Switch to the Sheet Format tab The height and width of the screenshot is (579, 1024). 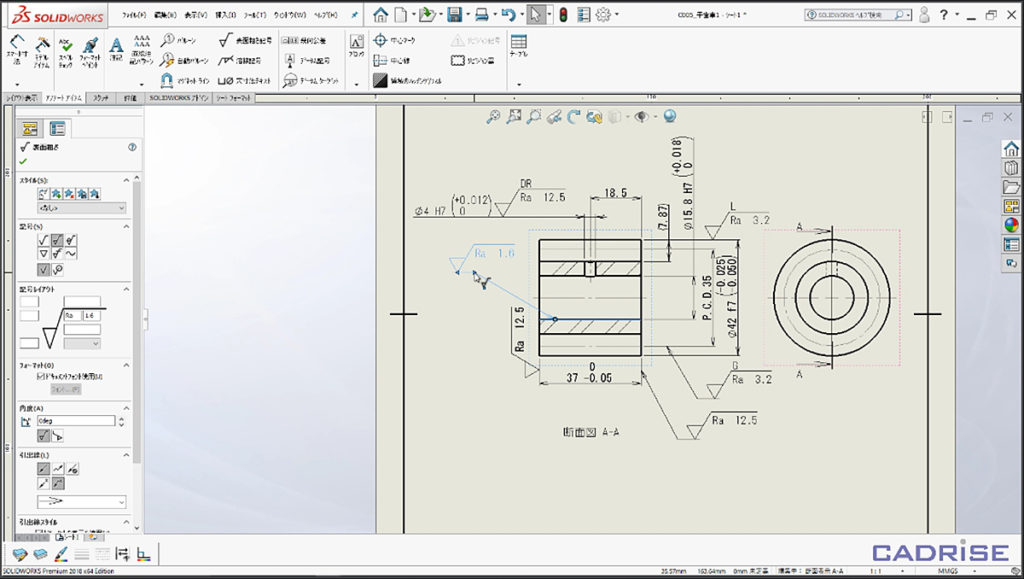point(233,99)
